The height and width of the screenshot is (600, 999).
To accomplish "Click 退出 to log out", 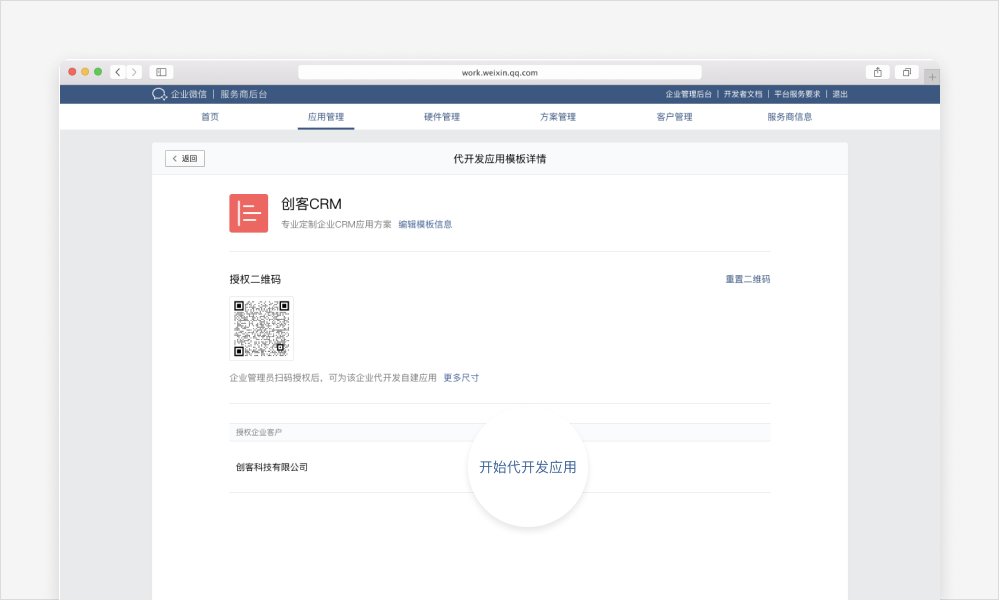I will (840, 94).
